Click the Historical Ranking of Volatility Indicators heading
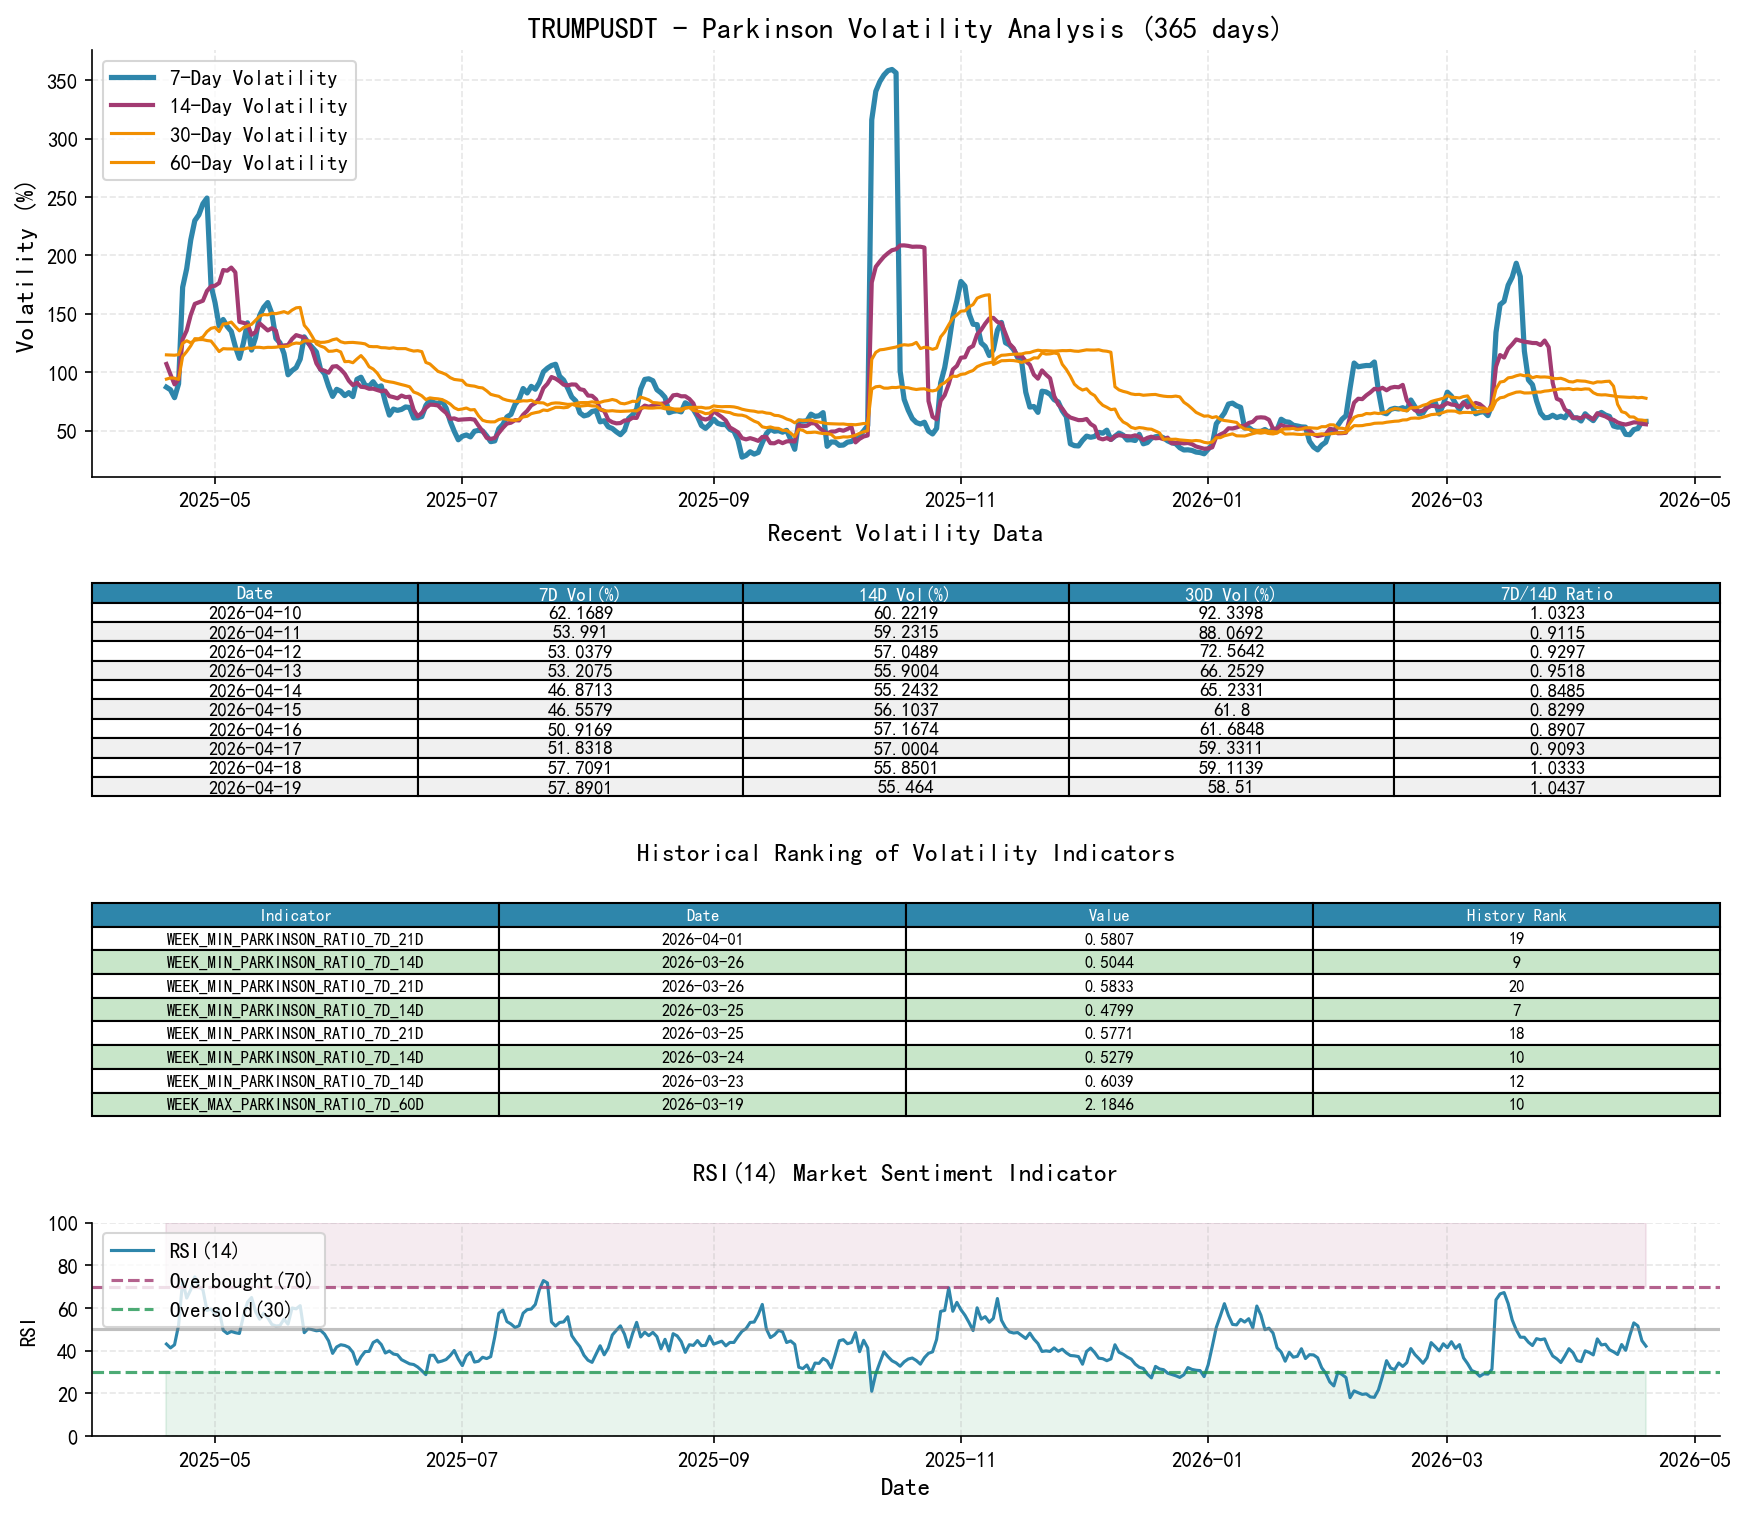 coord(905,854)
